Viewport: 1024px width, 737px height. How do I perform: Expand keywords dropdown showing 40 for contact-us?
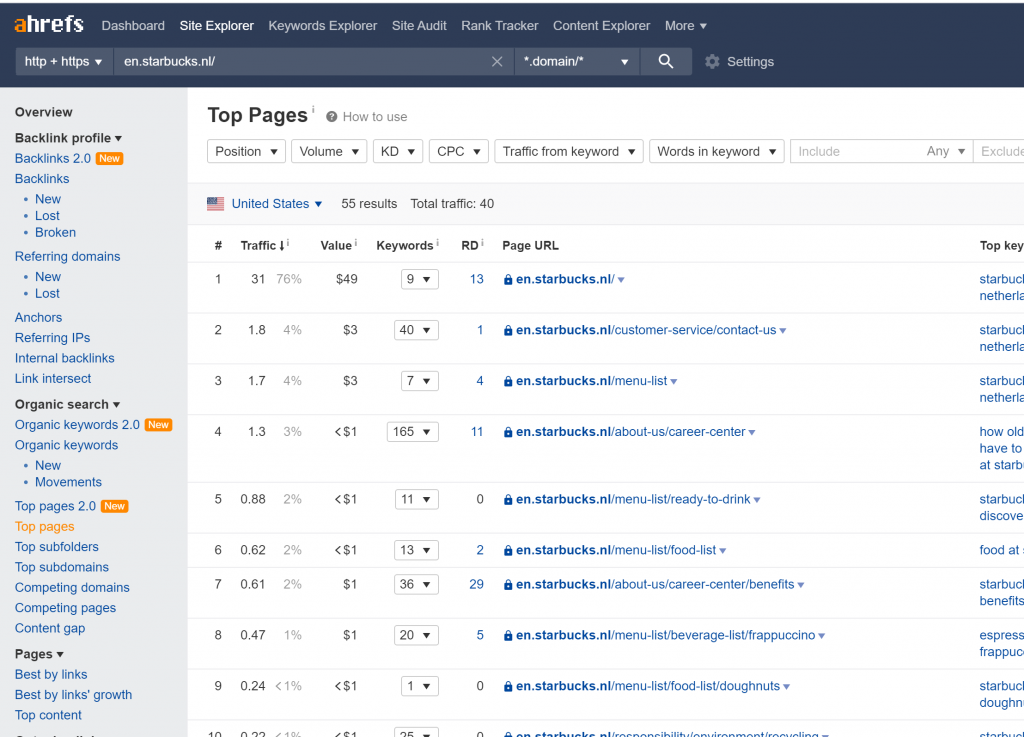416,330
